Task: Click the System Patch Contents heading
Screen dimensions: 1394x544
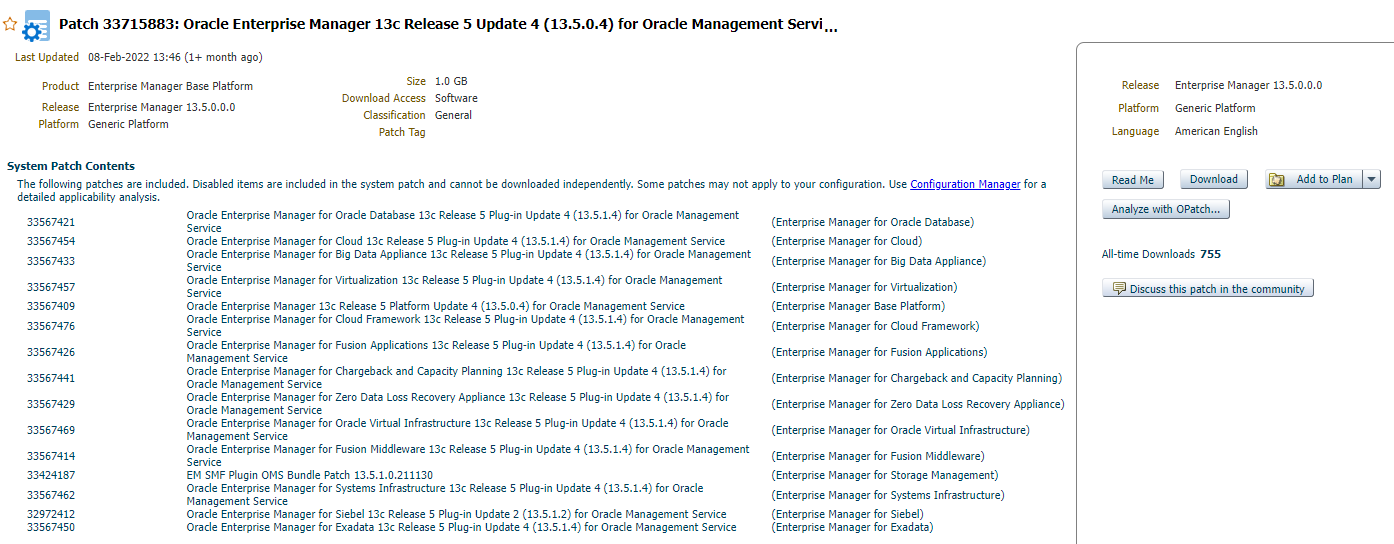Action: 71,166
